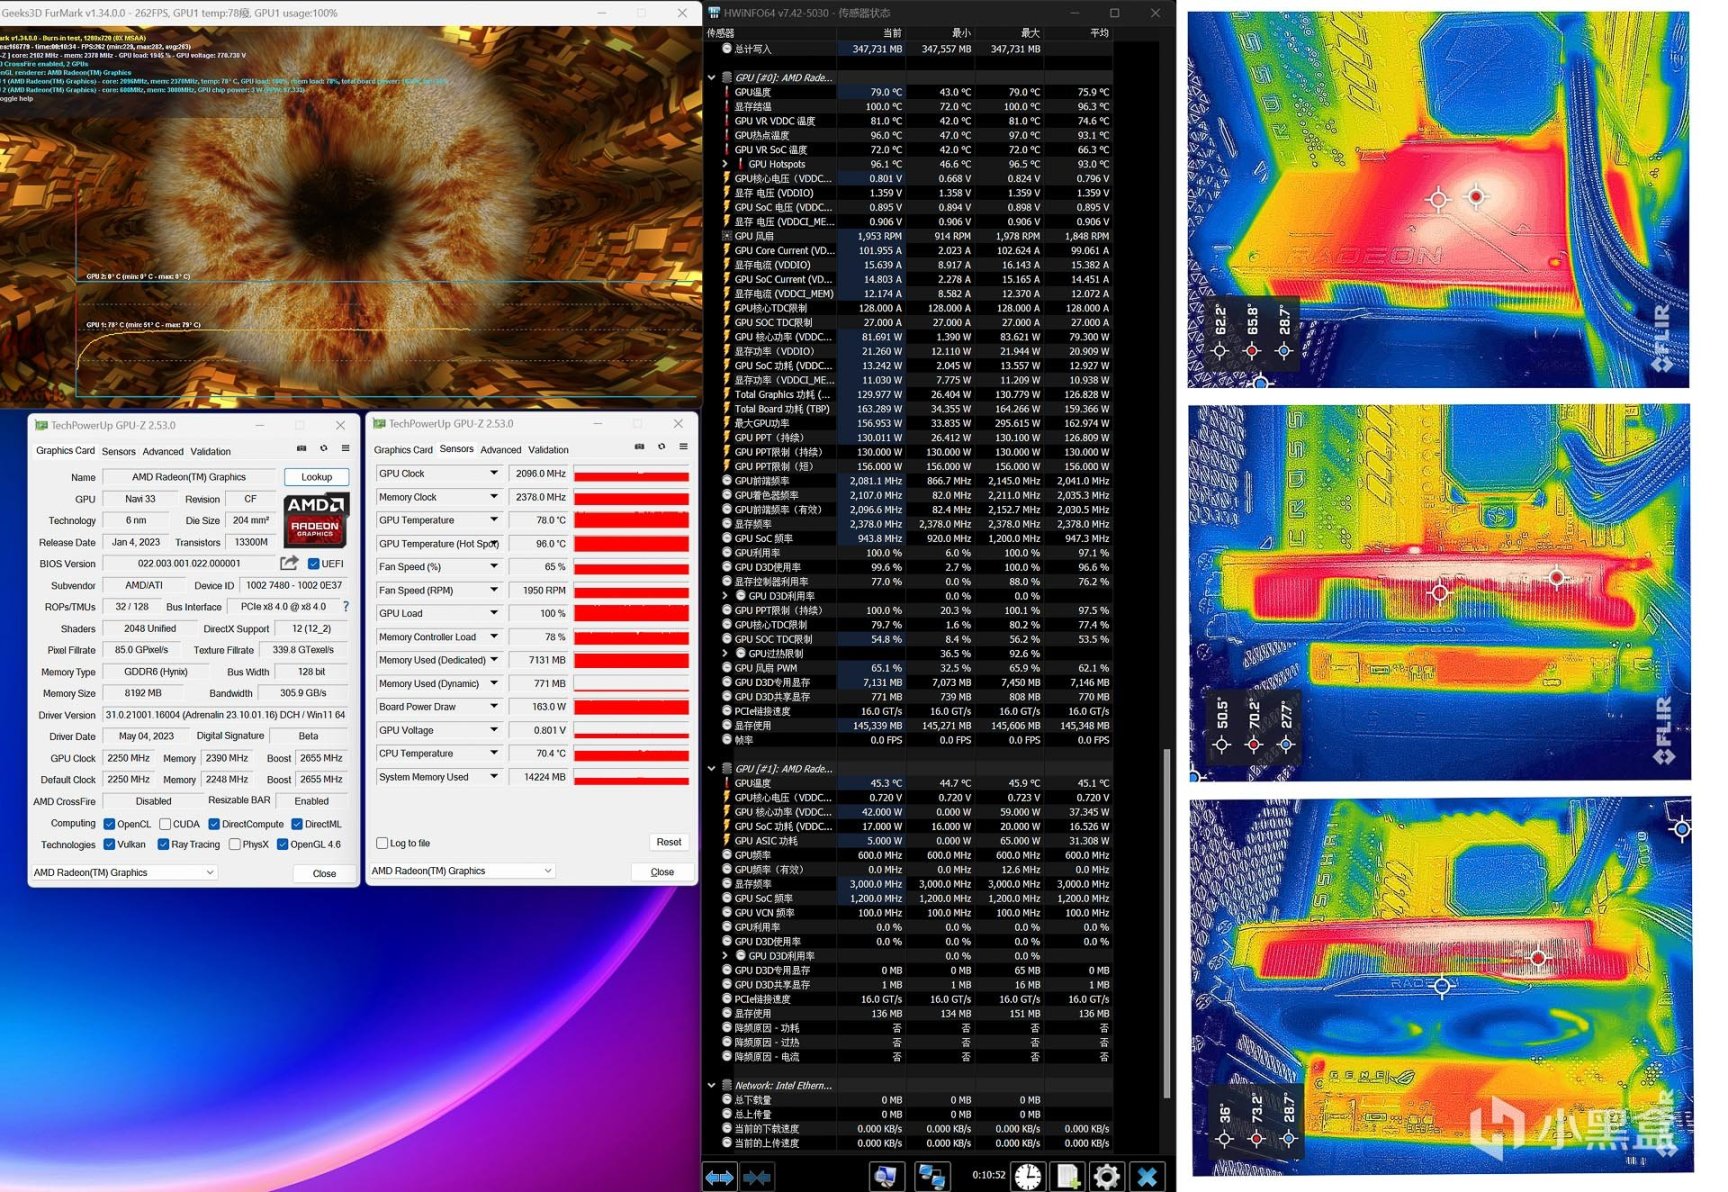The width and height of the screenshot is (1728, 1192).
Task: Click HWiNFO monitor with magnifier icon
Action: click(x=885, y=1177)
